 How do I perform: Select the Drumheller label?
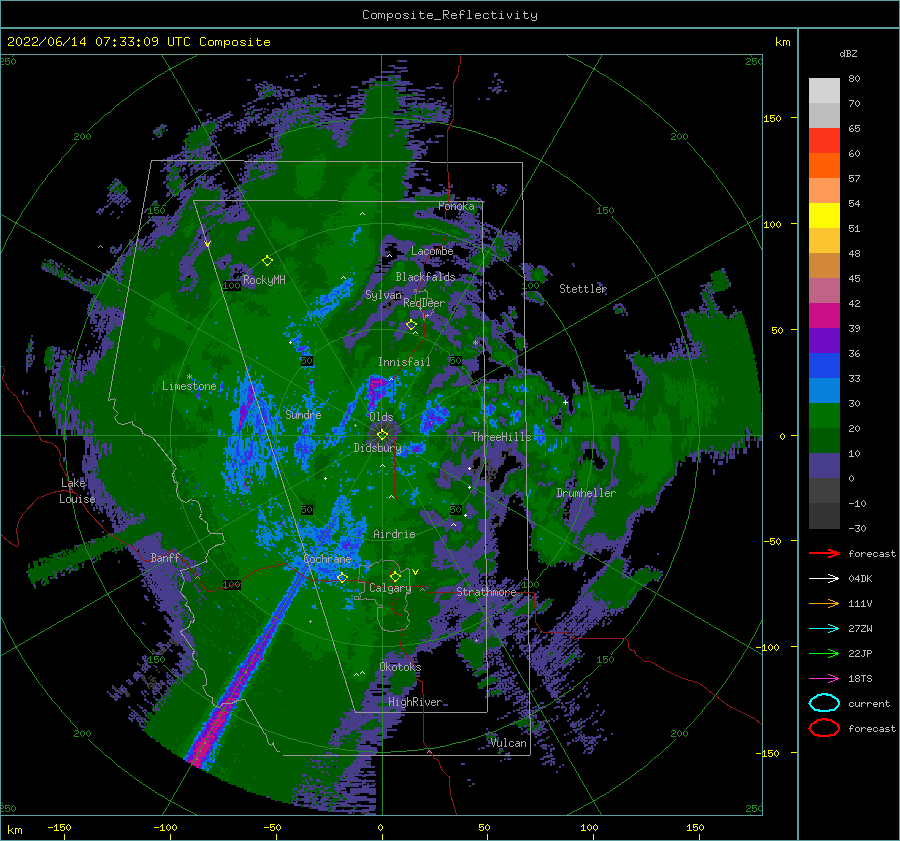[586, 493]
